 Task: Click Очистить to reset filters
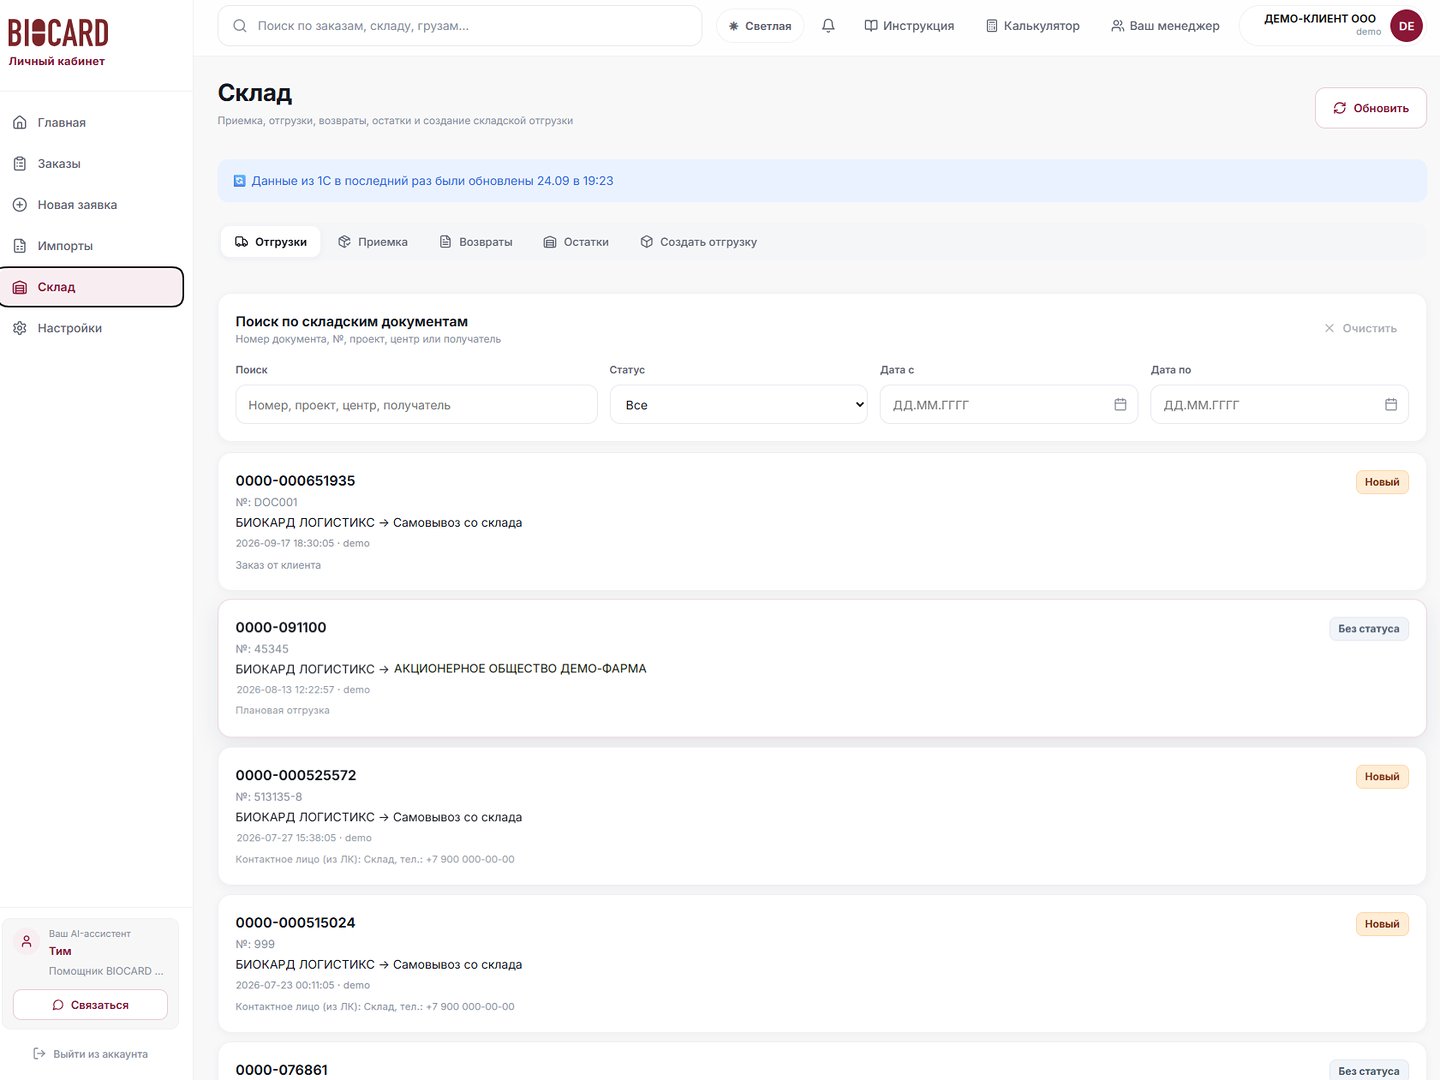coord(1360,328)
